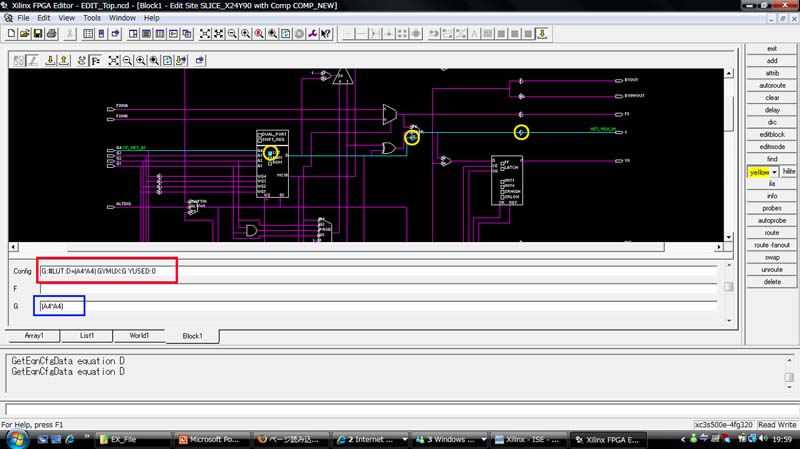Viewport: 800px width, 449px height.
Task: Click the G equation input field
Action: point(378,306)
